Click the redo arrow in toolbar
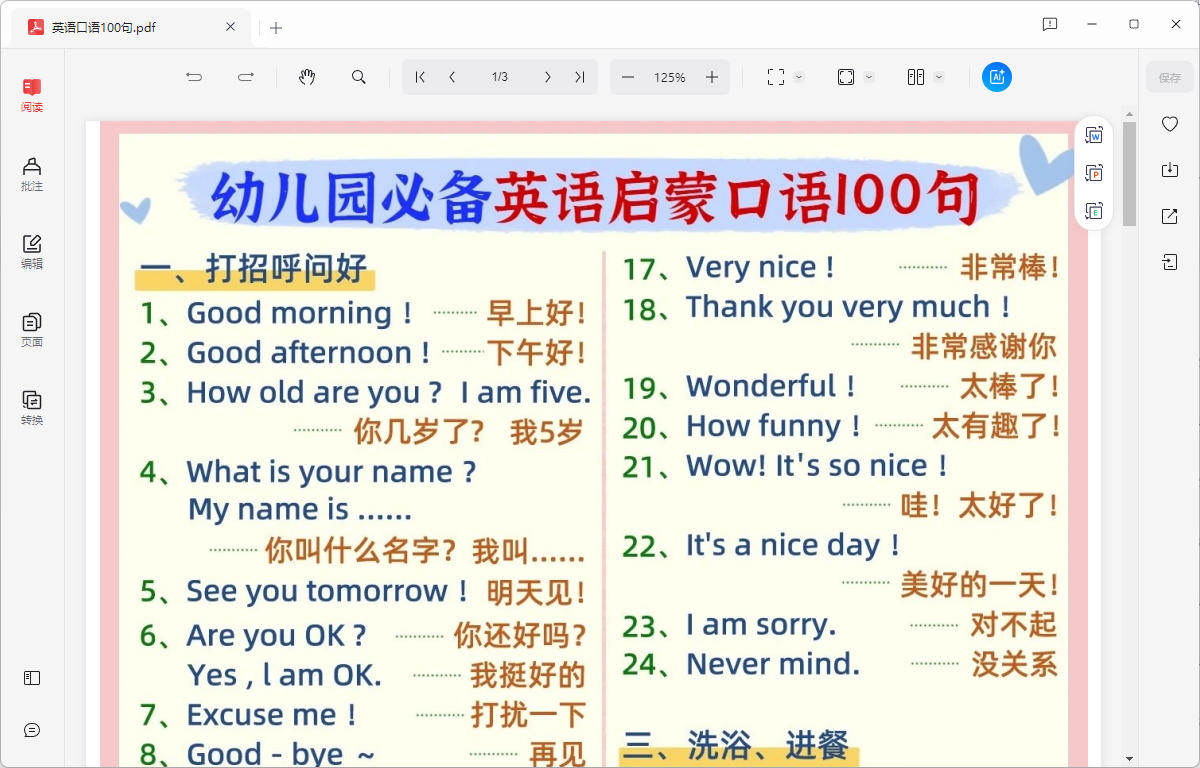Image resolution: width=1200 pixels, height=768 pixels. (246, 77)
